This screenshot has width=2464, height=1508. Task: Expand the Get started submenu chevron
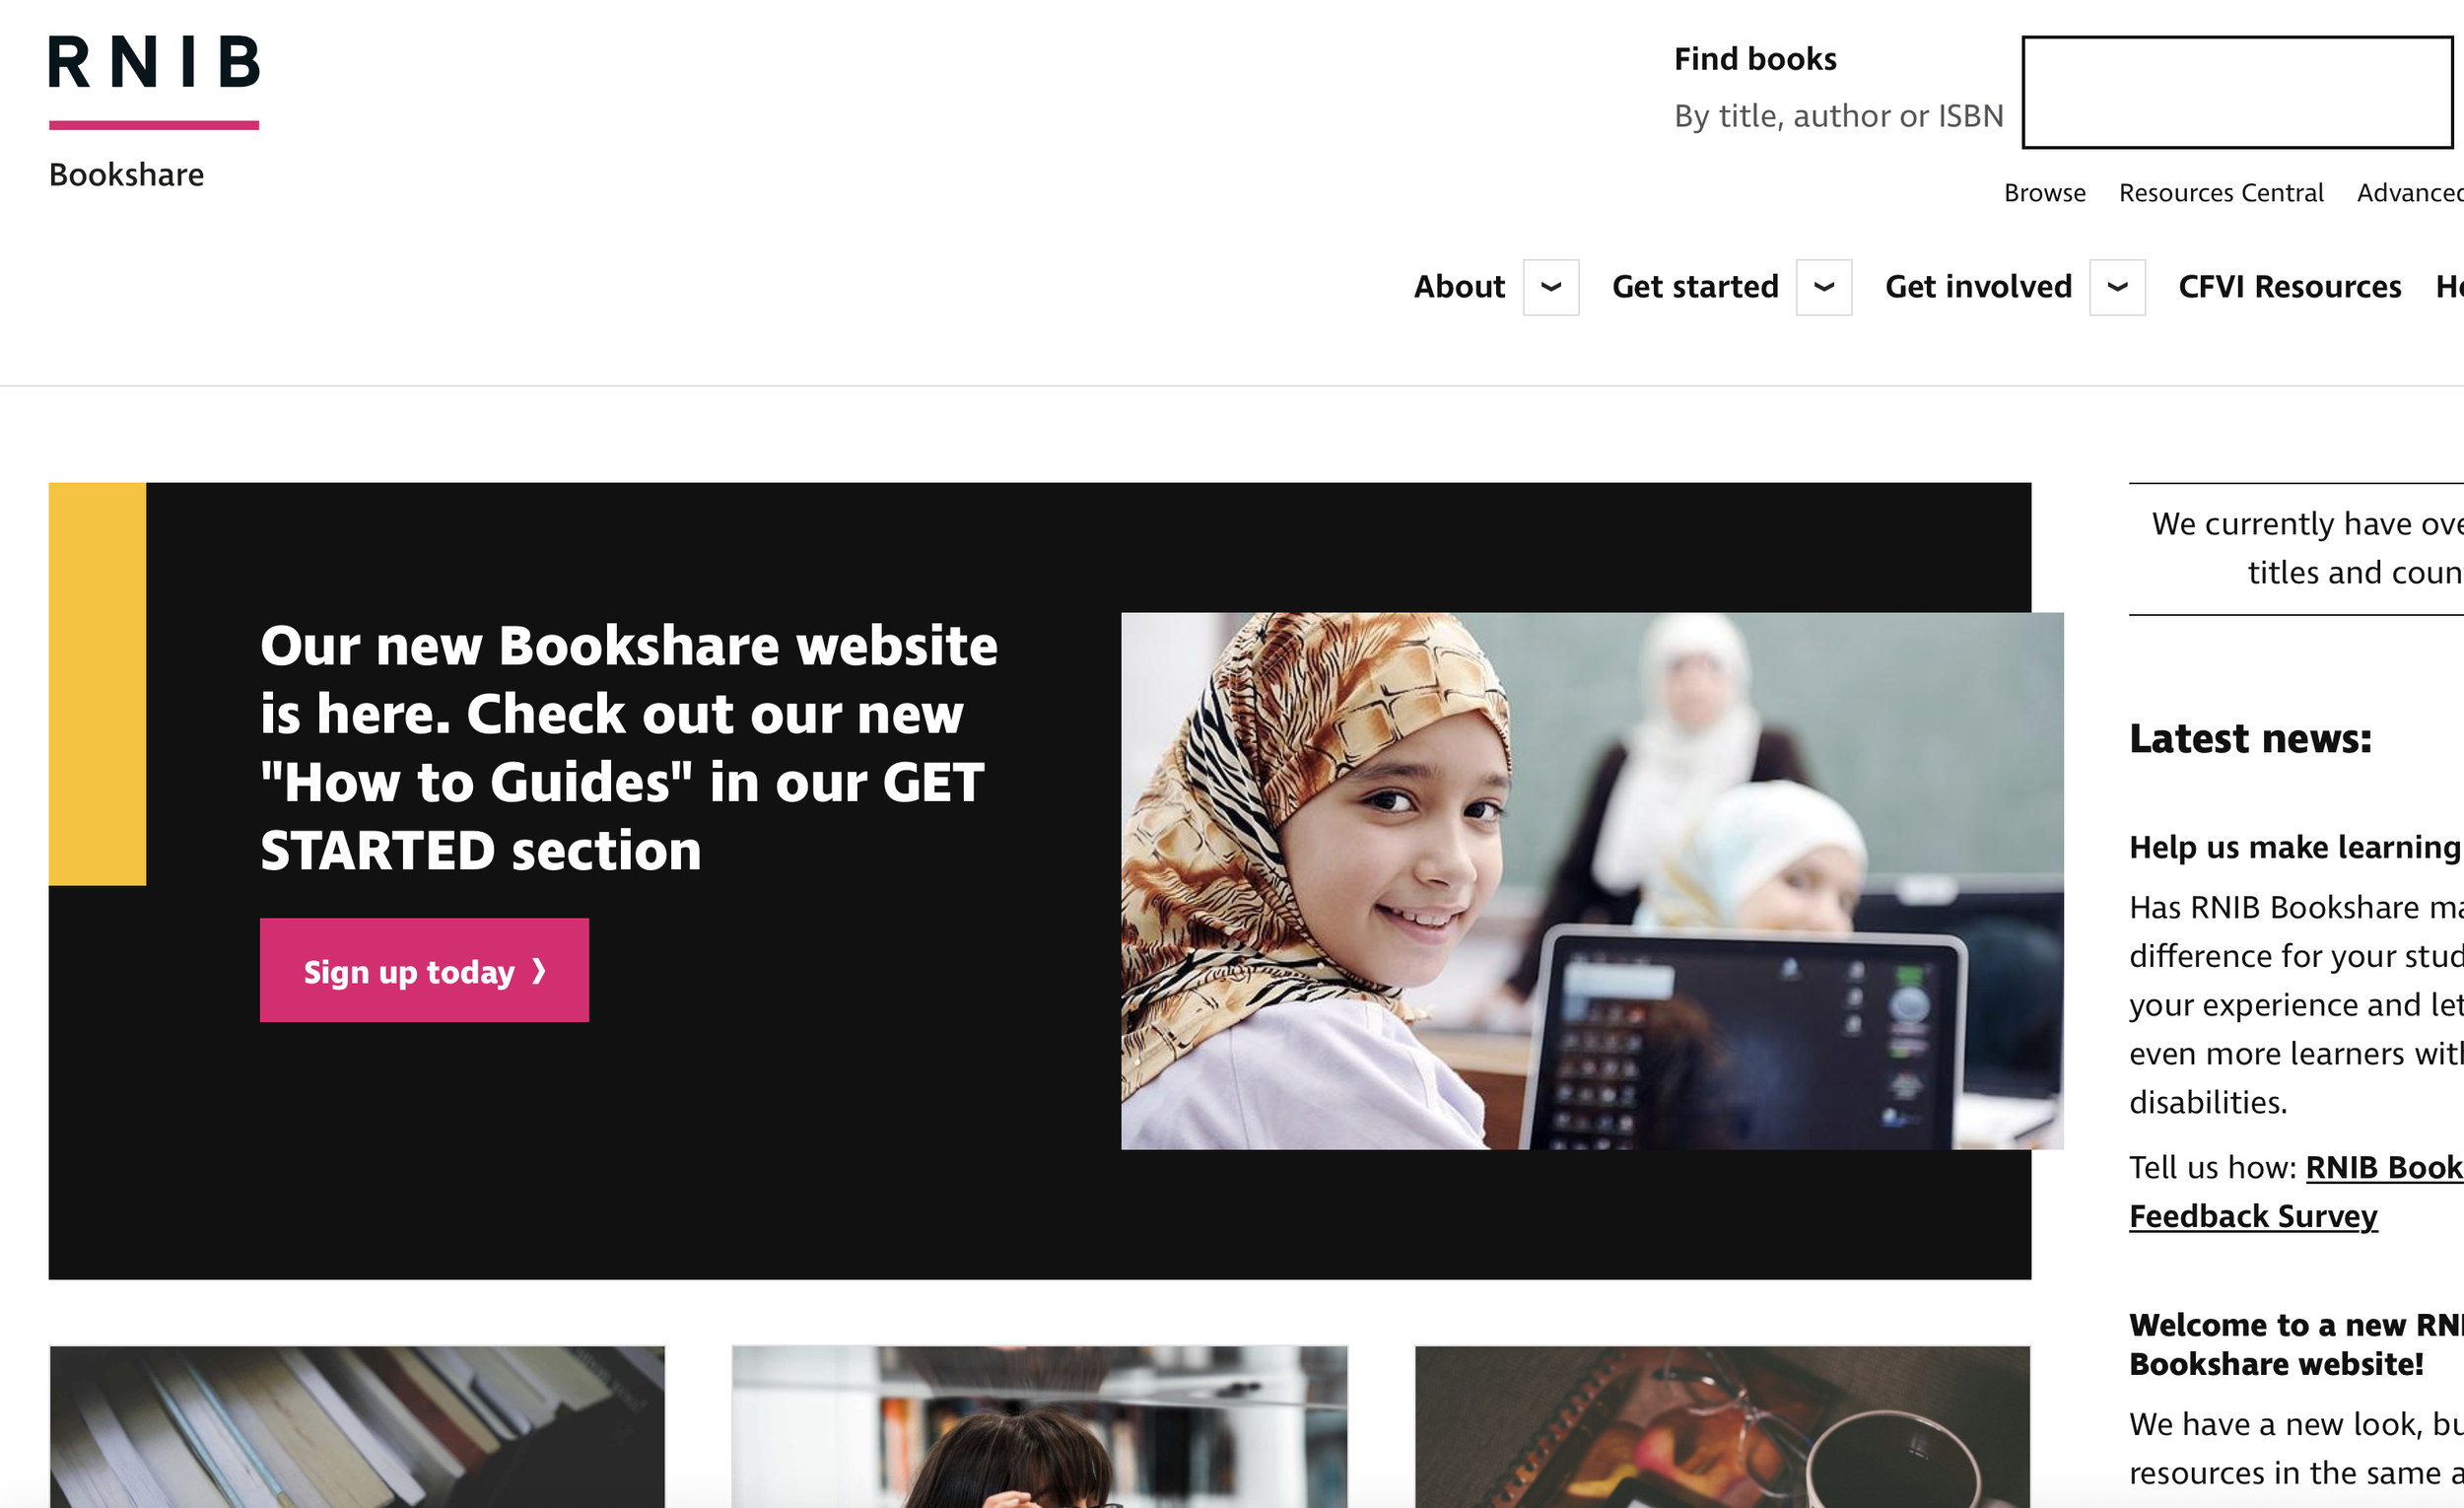1824,287
